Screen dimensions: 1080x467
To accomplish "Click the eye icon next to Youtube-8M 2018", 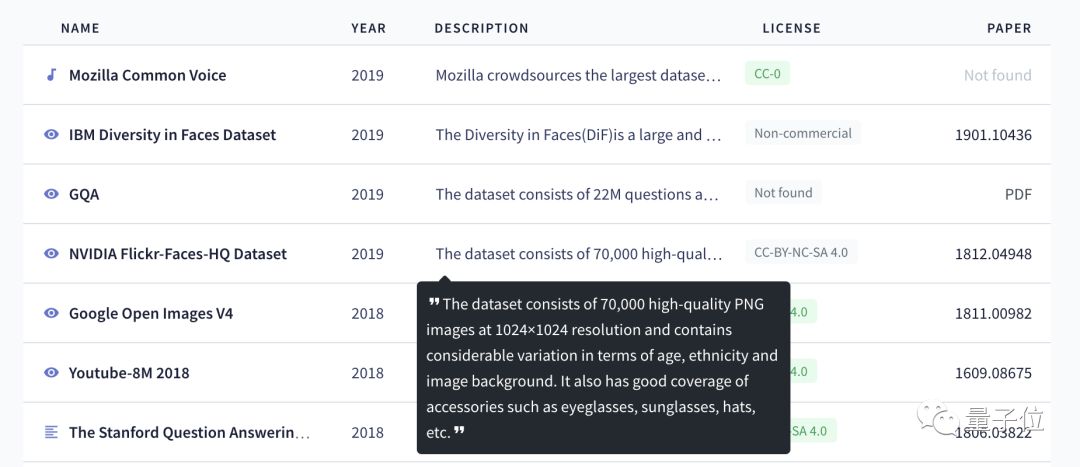I will [x=51, y=373].
